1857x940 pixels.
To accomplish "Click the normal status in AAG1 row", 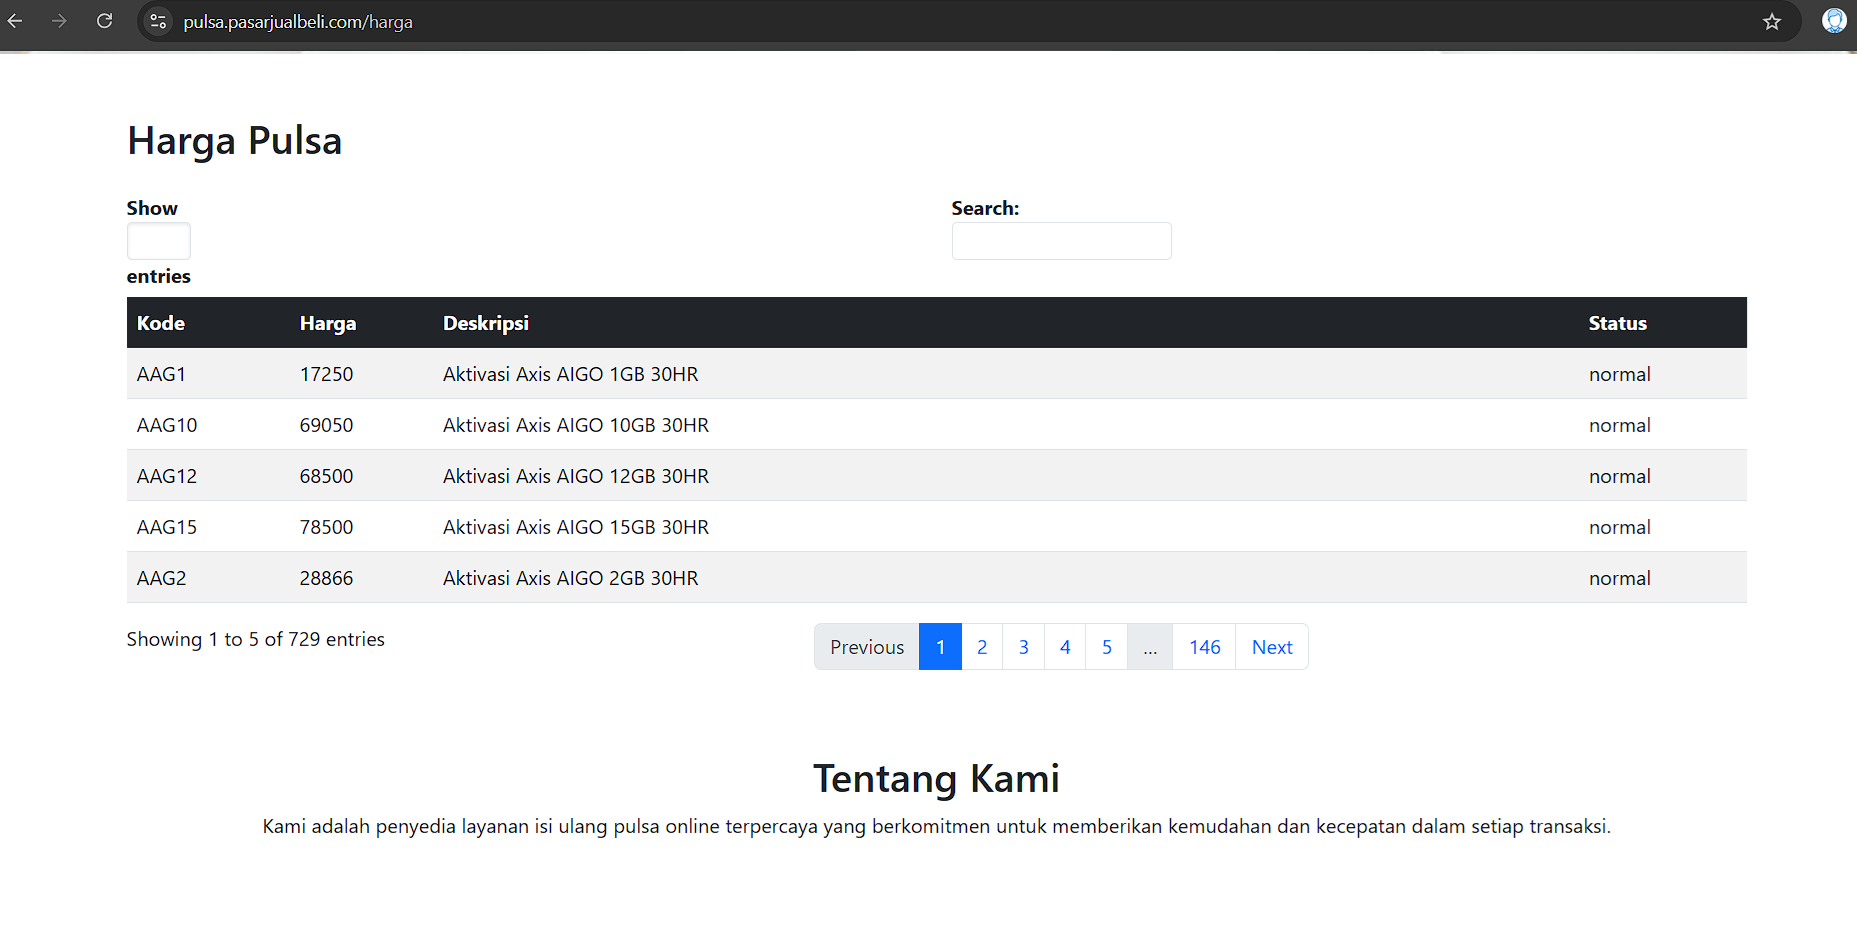I will coord(1620,374).
